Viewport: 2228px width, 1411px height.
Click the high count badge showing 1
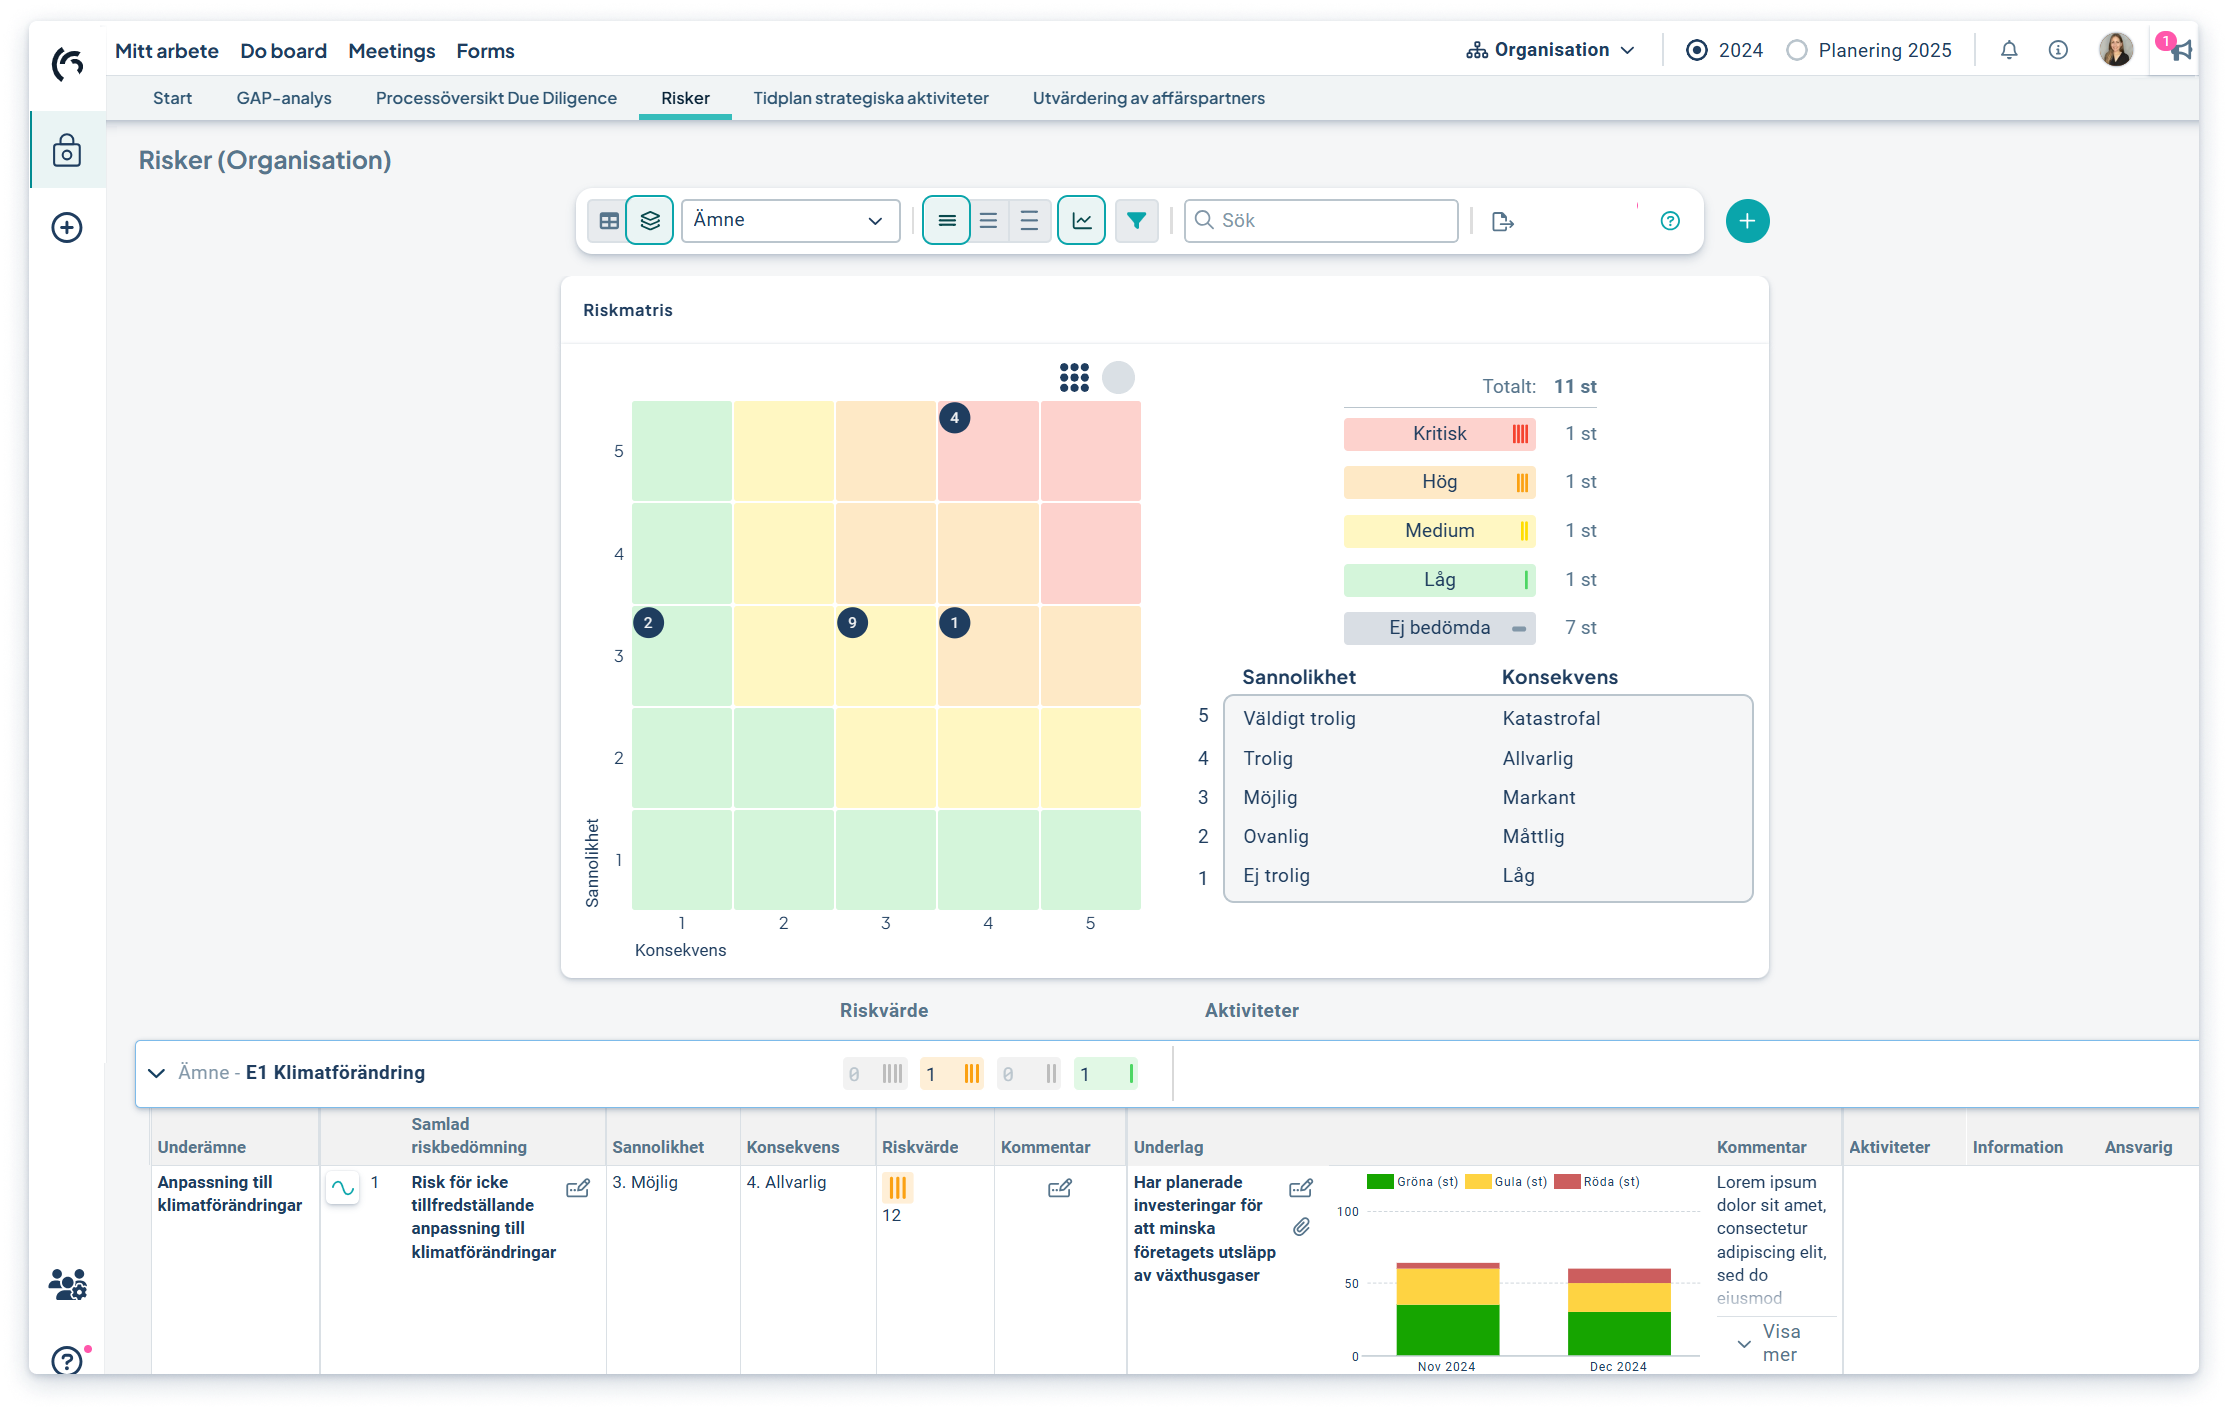[951, 1074]
